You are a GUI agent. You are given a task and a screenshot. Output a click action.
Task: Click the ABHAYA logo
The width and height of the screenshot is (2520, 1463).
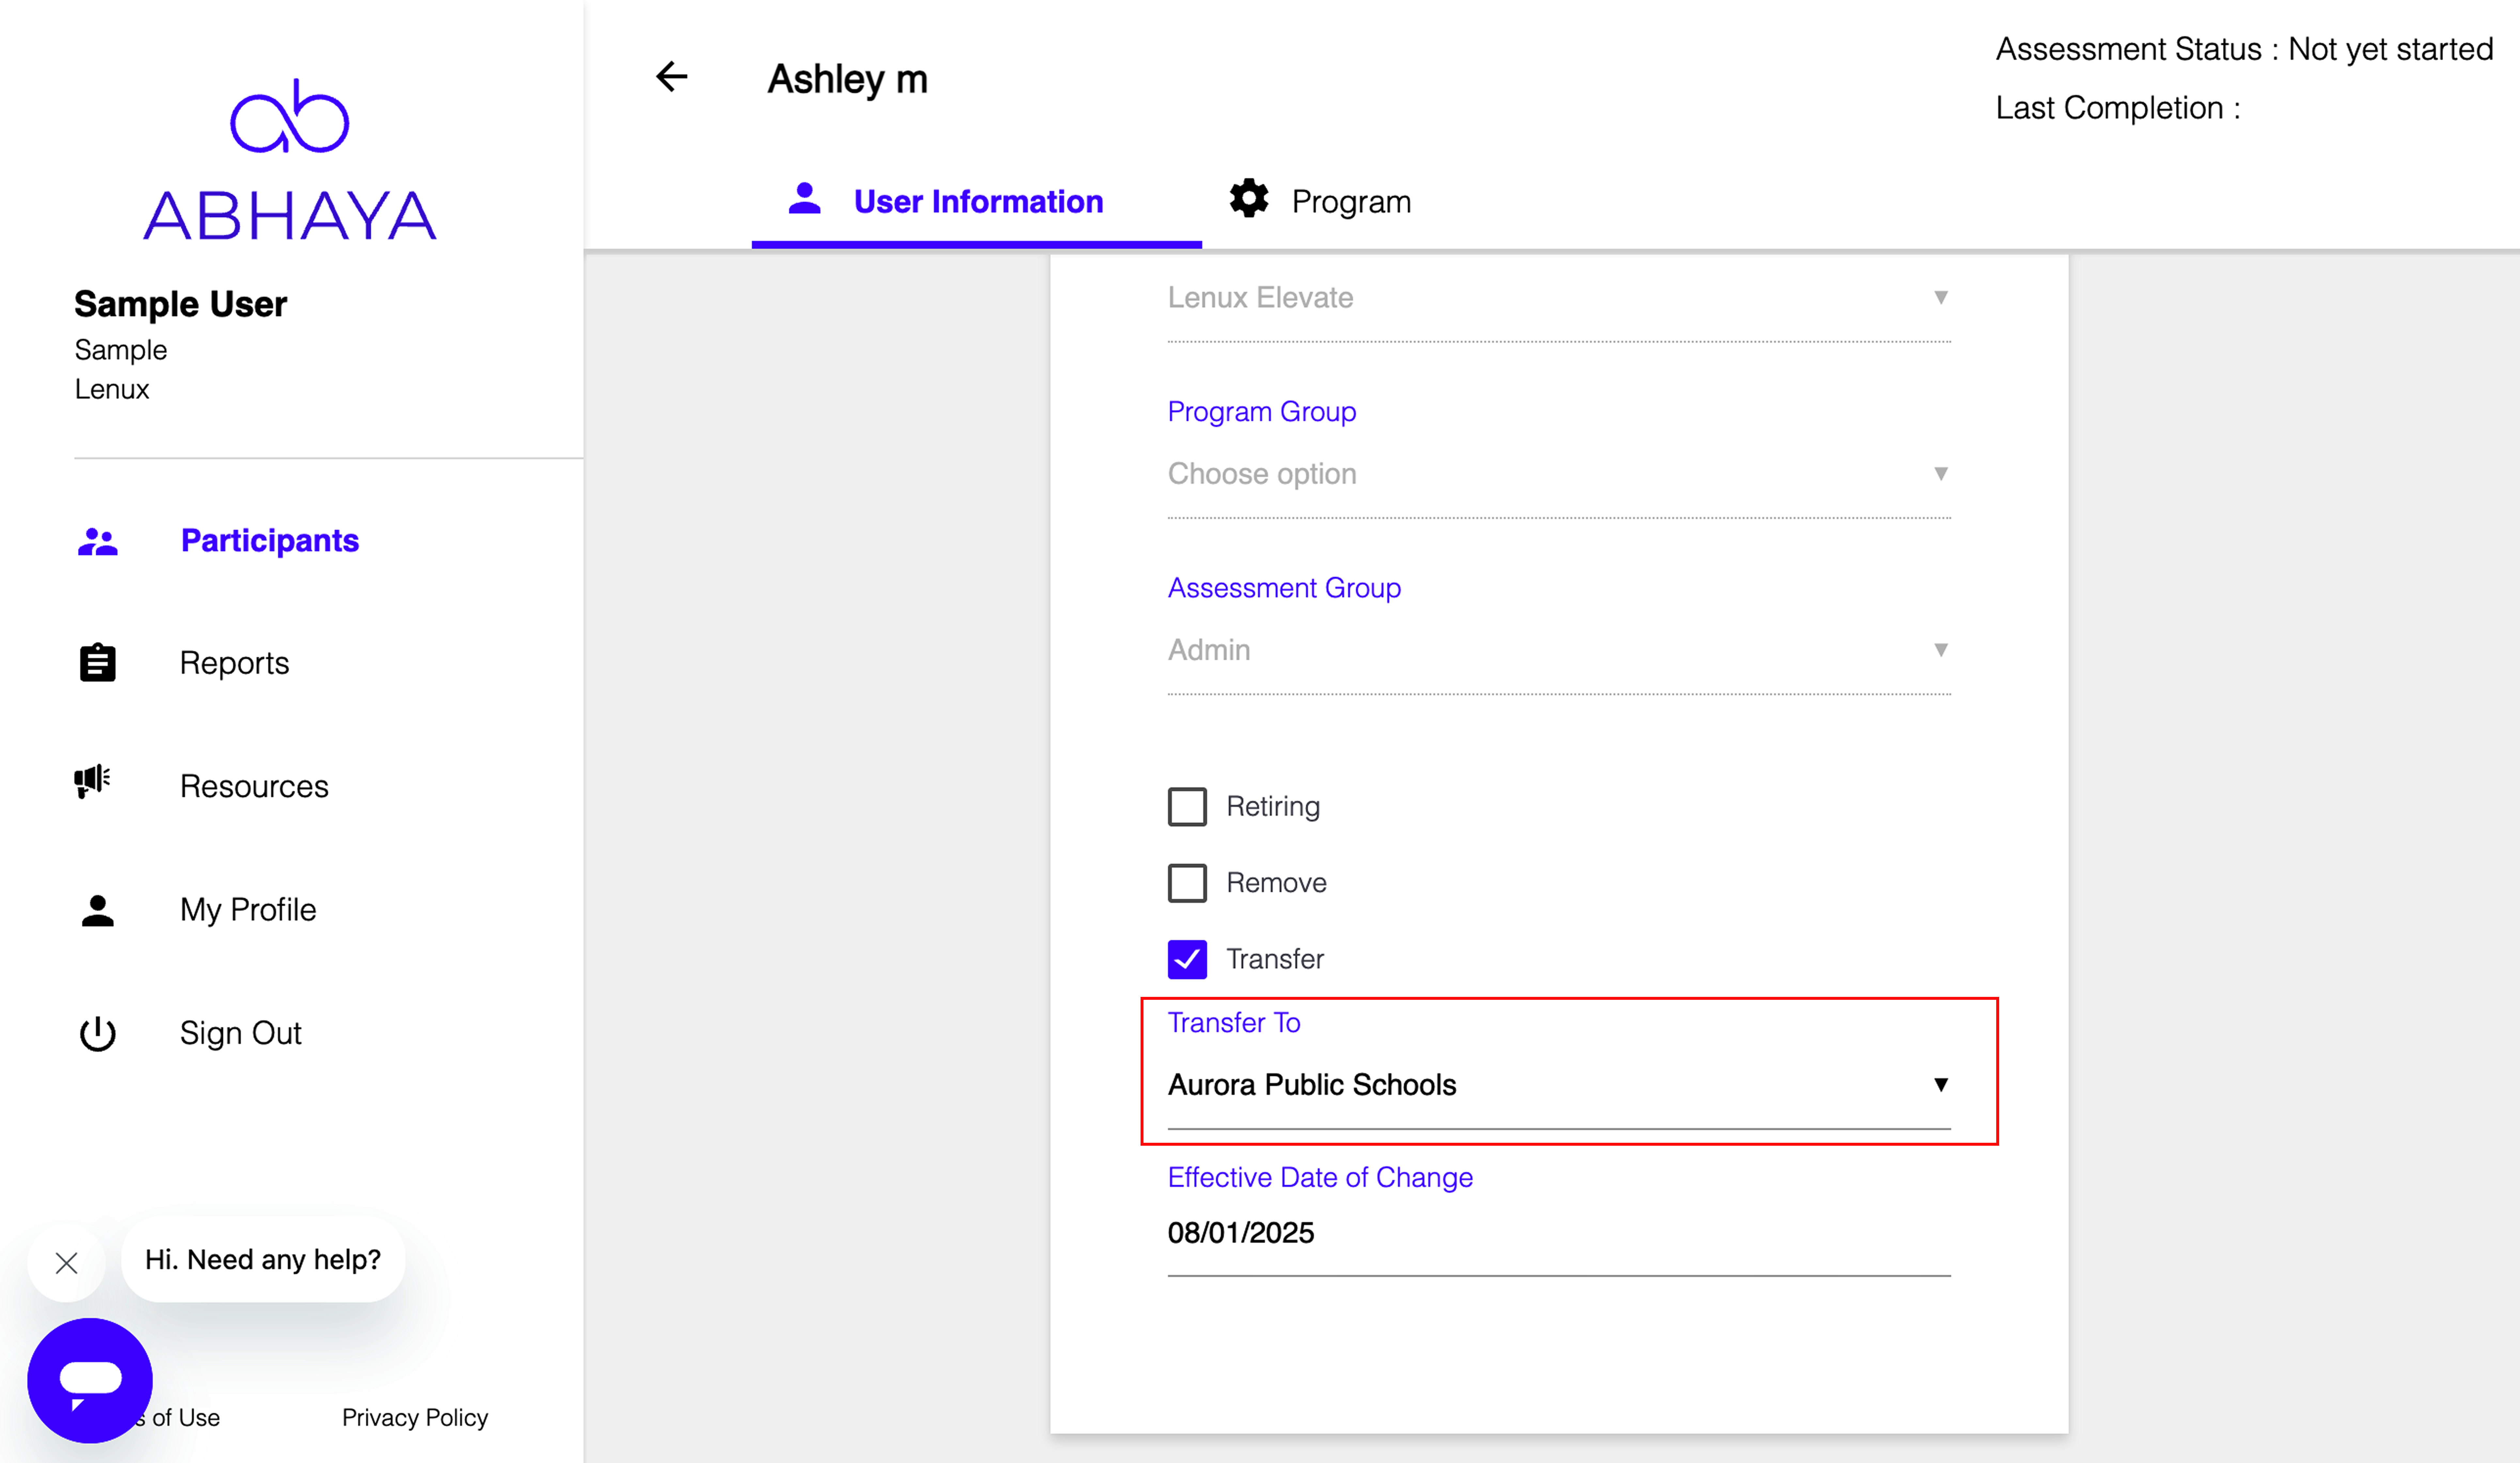(x=290, y=160)
